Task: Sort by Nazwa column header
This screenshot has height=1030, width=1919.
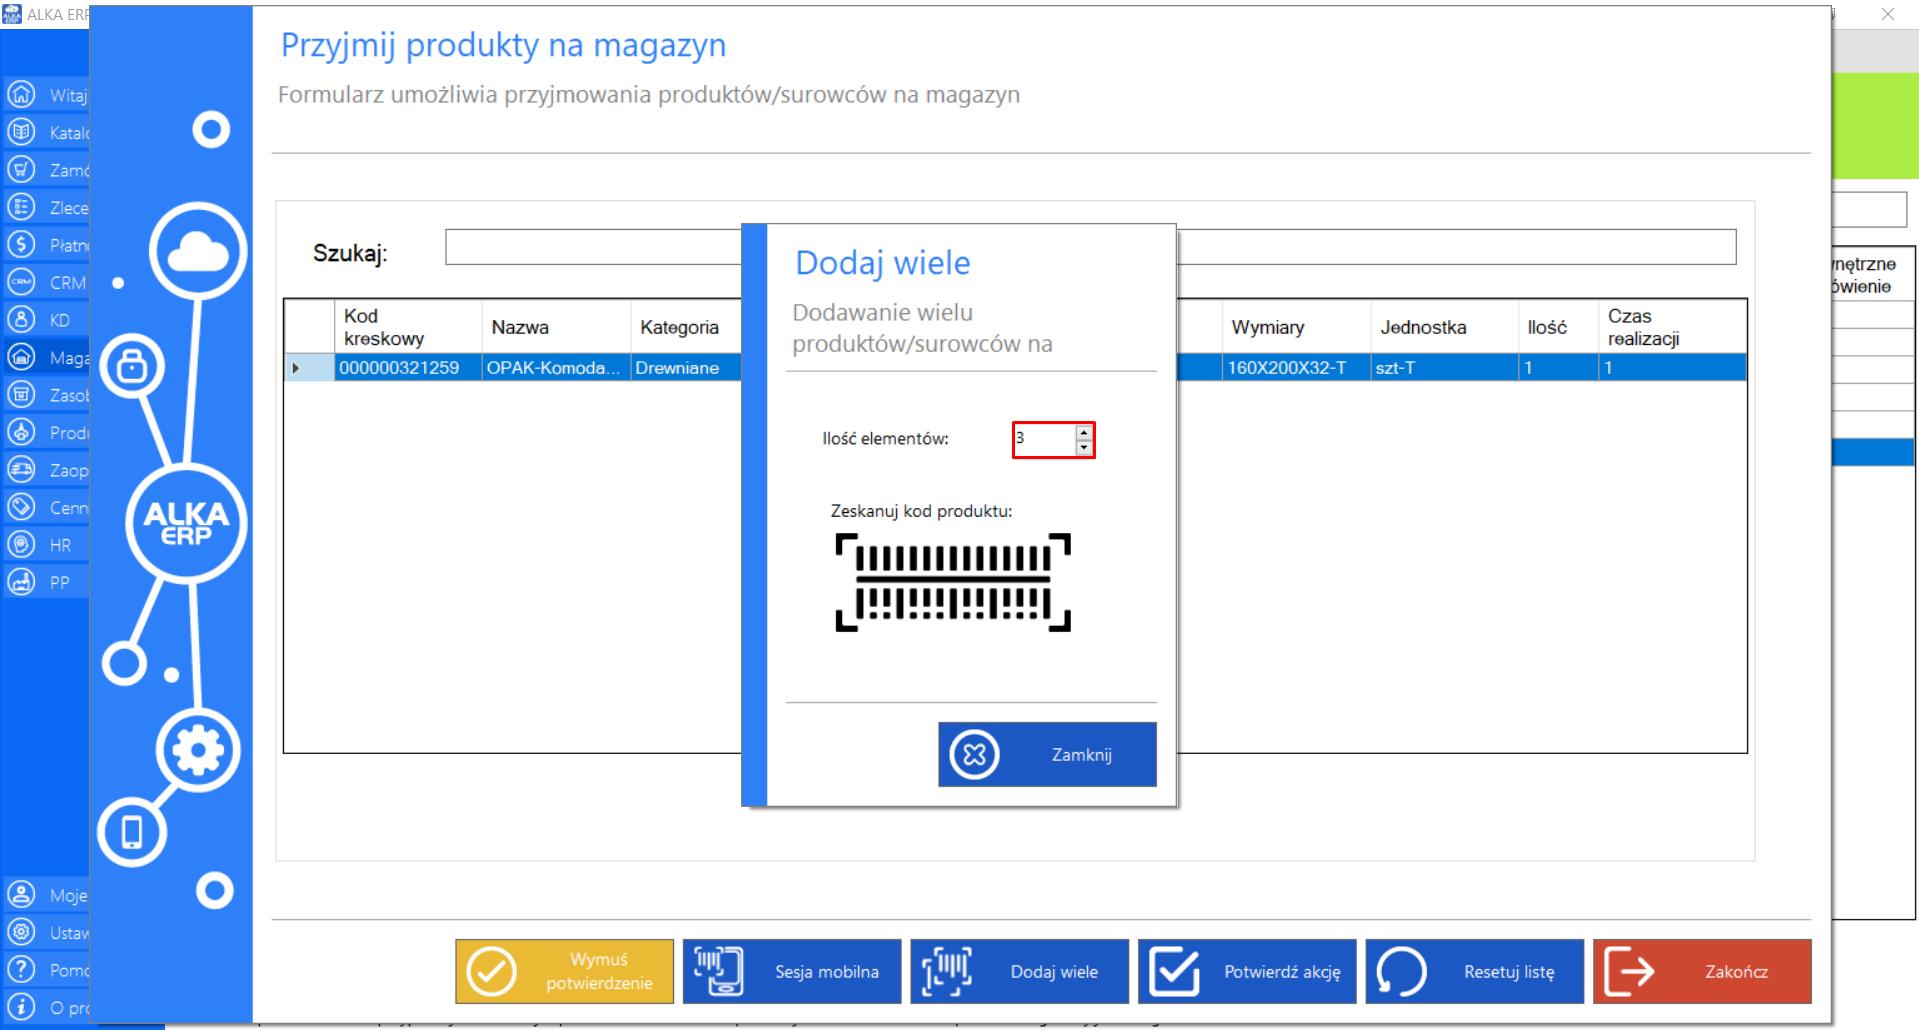Action: pos(556,327)
